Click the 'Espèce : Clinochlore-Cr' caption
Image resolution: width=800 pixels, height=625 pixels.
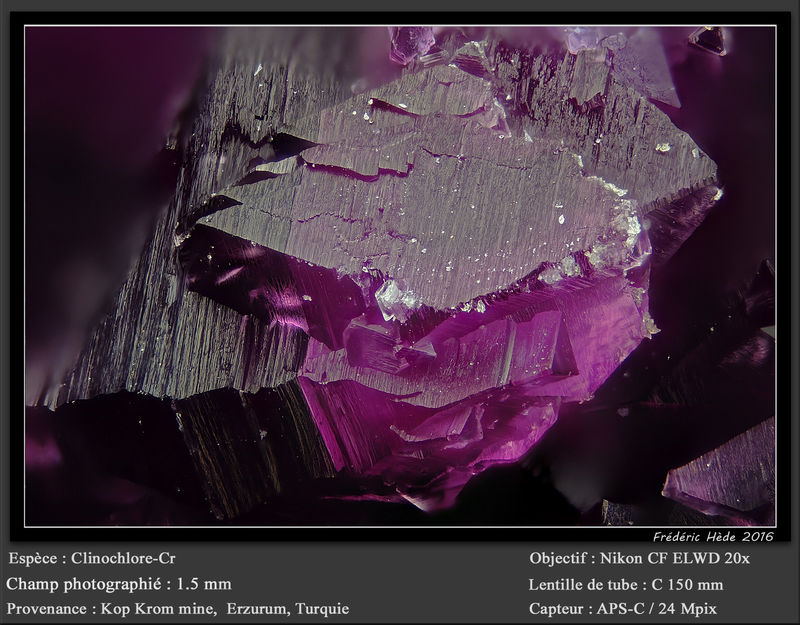92,558
